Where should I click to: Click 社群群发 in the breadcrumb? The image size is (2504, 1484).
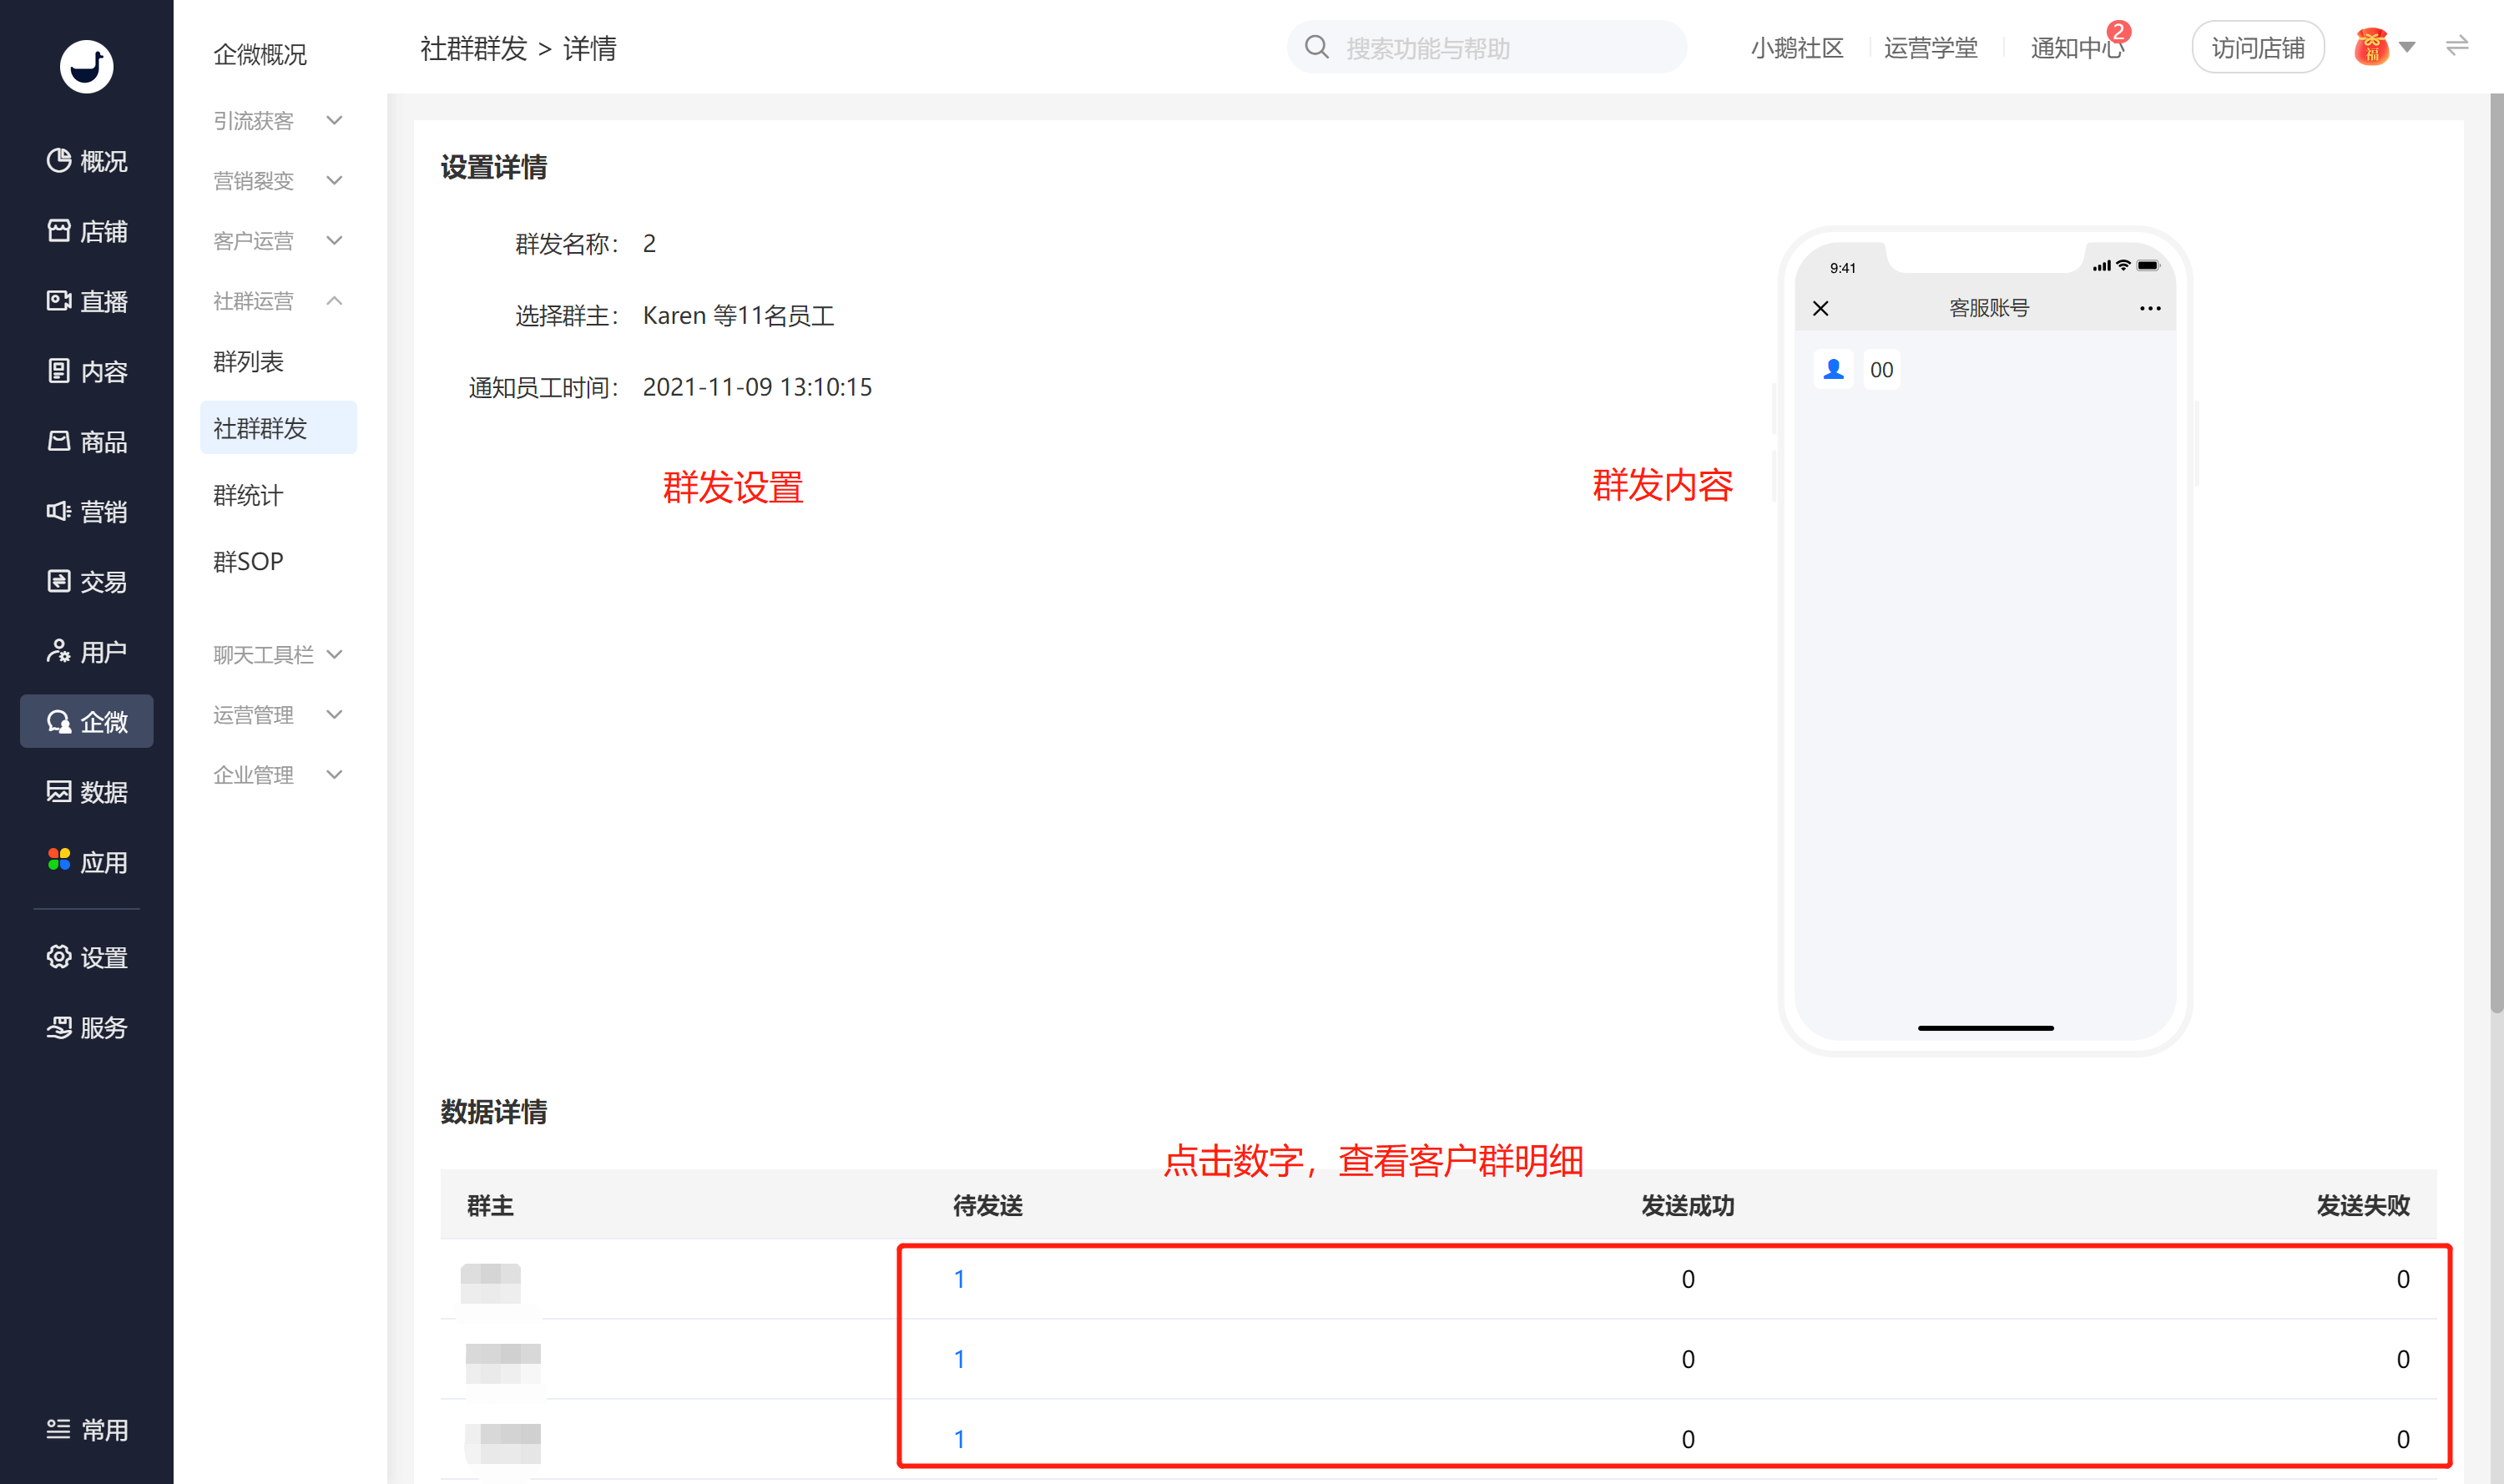coord(473,48)
